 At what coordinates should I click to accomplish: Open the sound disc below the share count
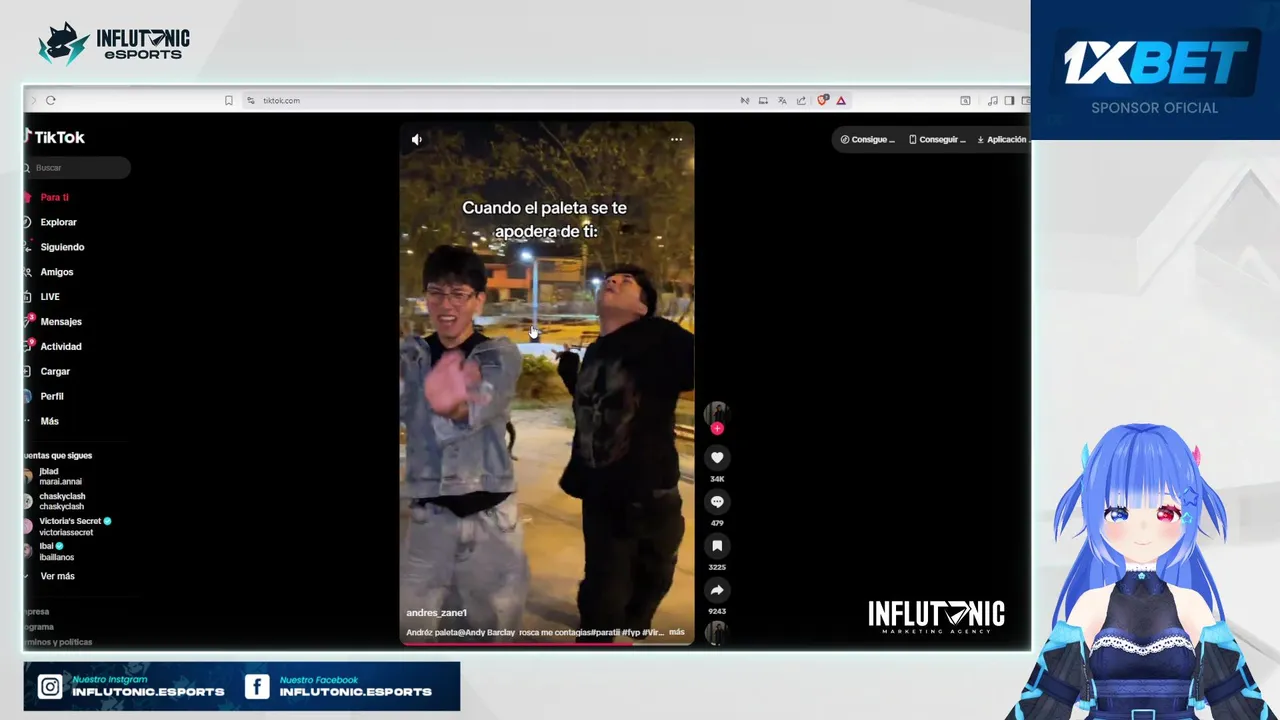[716, 631]
